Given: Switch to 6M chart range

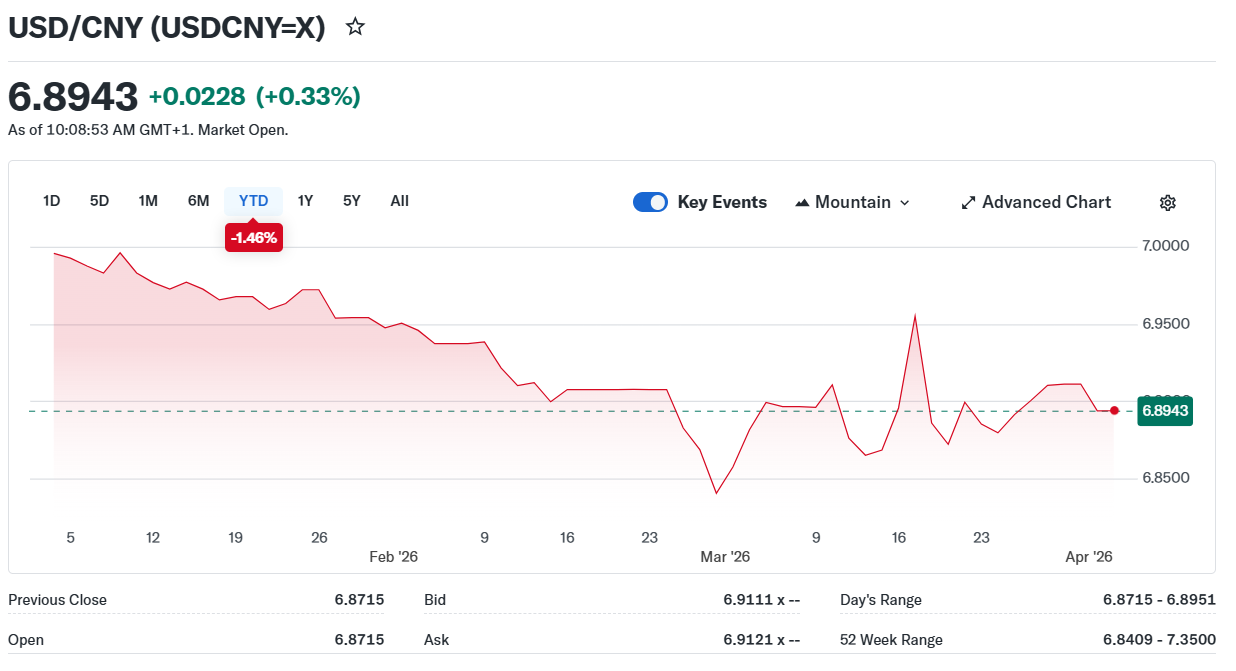Looking at the screenshot, I should pos(198,201).
